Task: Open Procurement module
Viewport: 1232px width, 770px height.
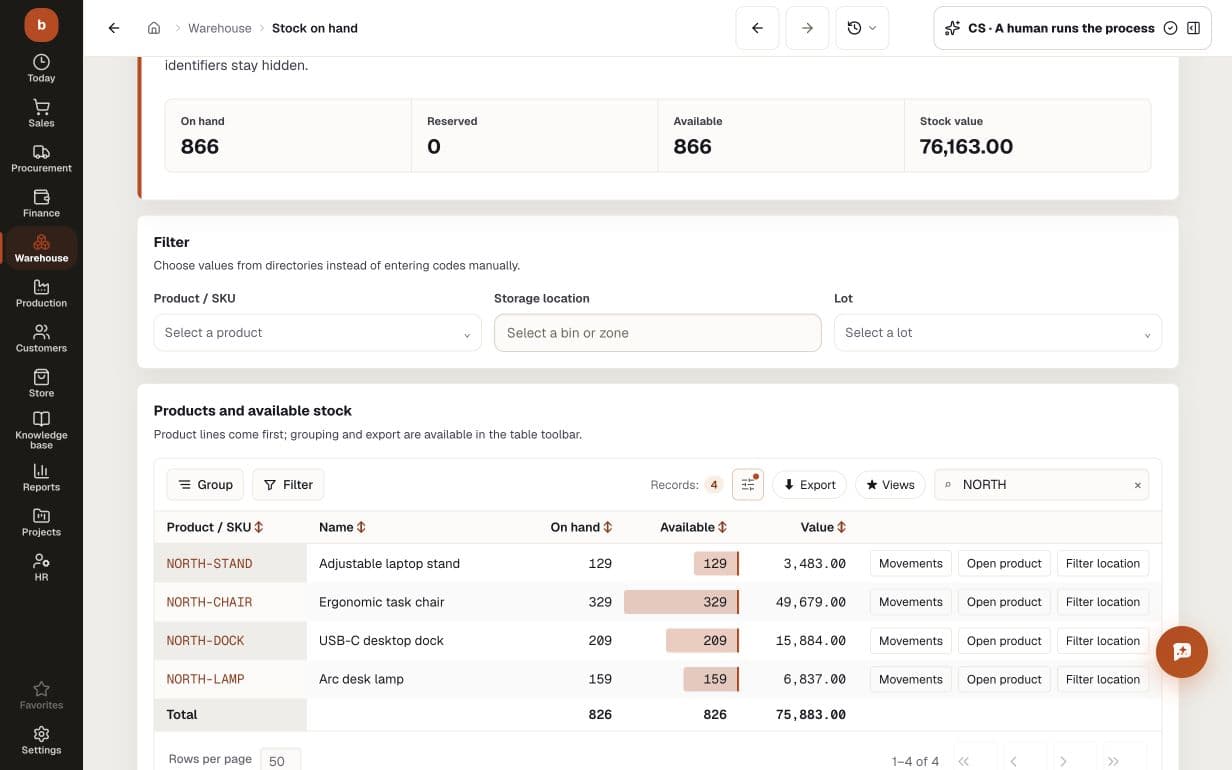Action: click(x=41, y=158)
